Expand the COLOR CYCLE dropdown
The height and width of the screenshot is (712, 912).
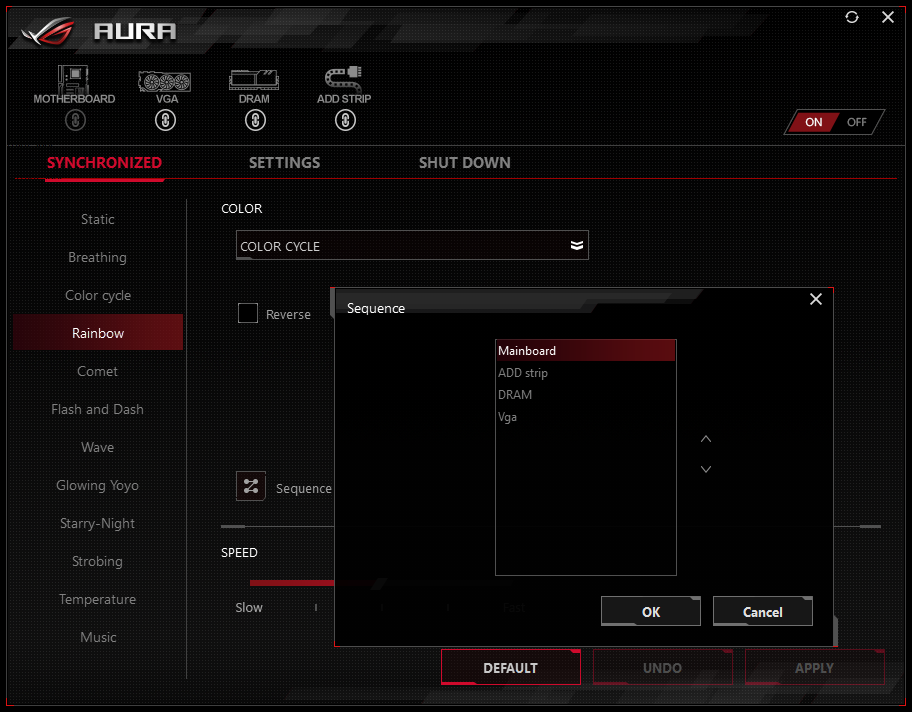click(x=412, y=245)
